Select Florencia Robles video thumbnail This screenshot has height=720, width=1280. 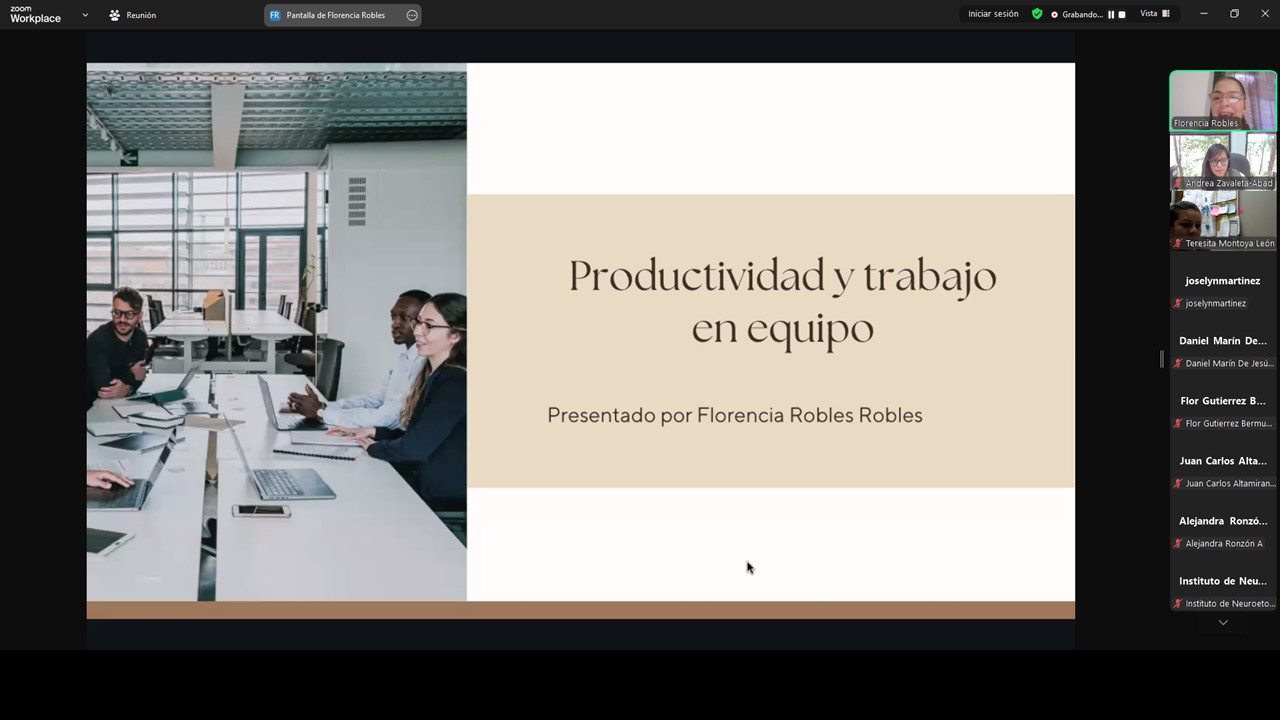1223,100
